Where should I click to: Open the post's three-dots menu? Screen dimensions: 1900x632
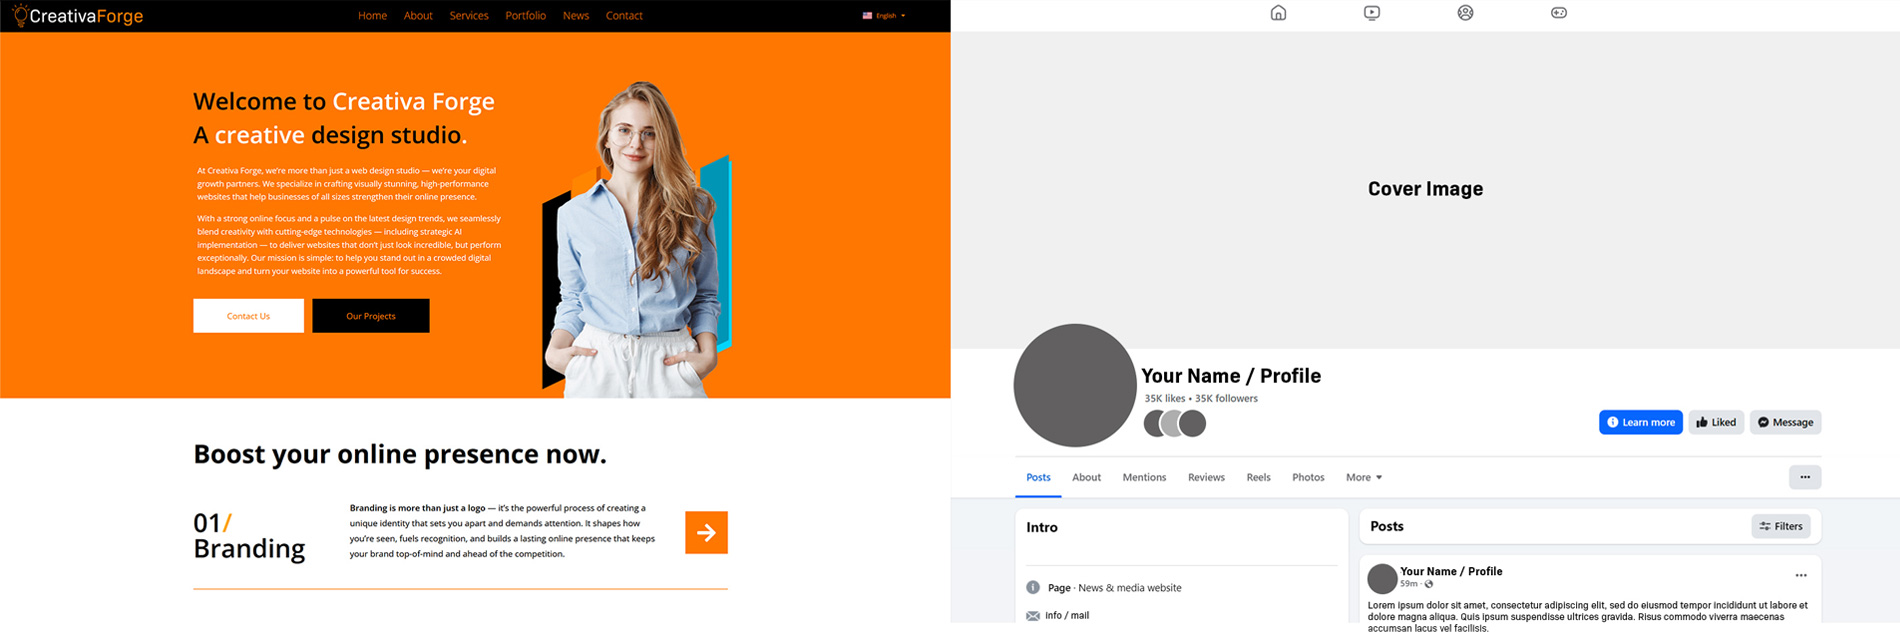tap(1800, 575)
